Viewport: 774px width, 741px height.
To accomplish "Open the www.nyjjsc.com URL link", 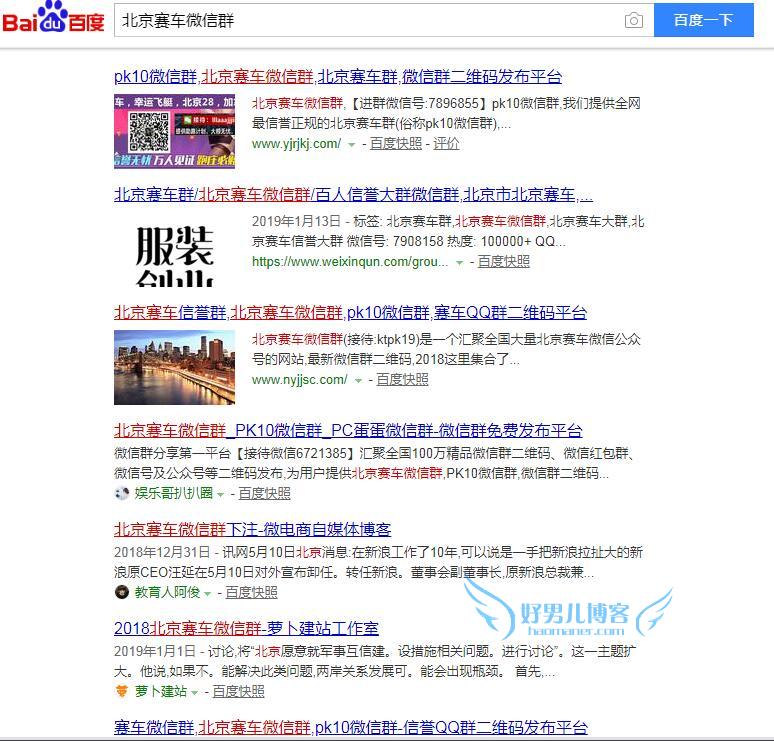I will [x=299, y=380].
